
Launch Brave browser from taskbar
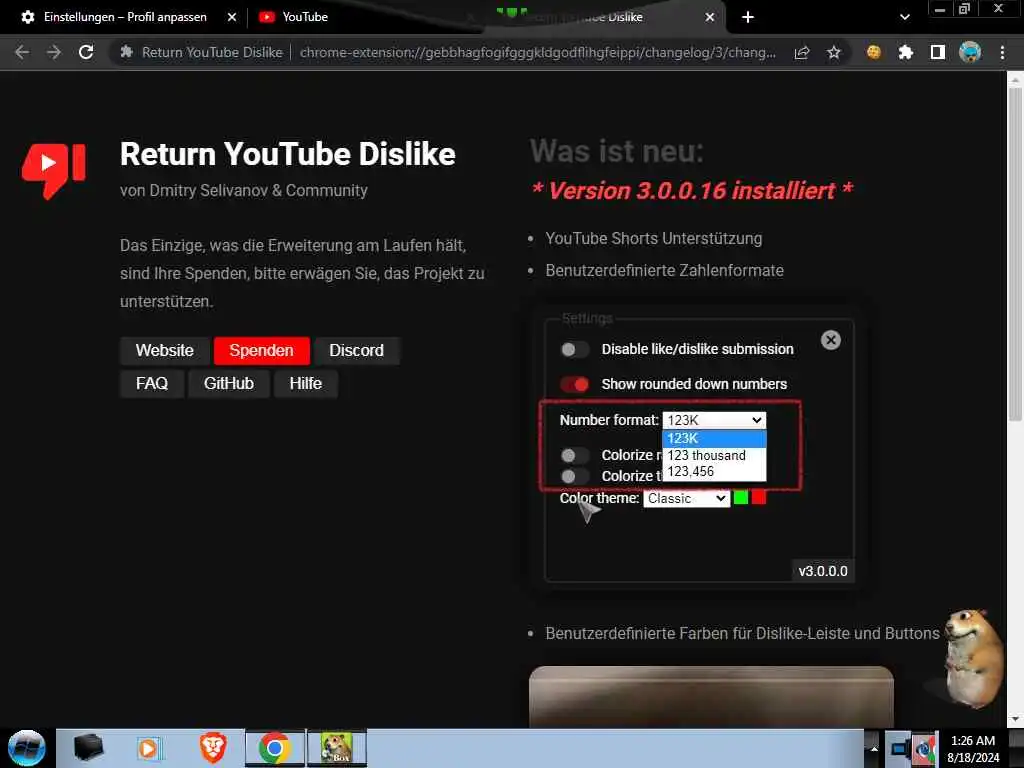pos(212,748)
